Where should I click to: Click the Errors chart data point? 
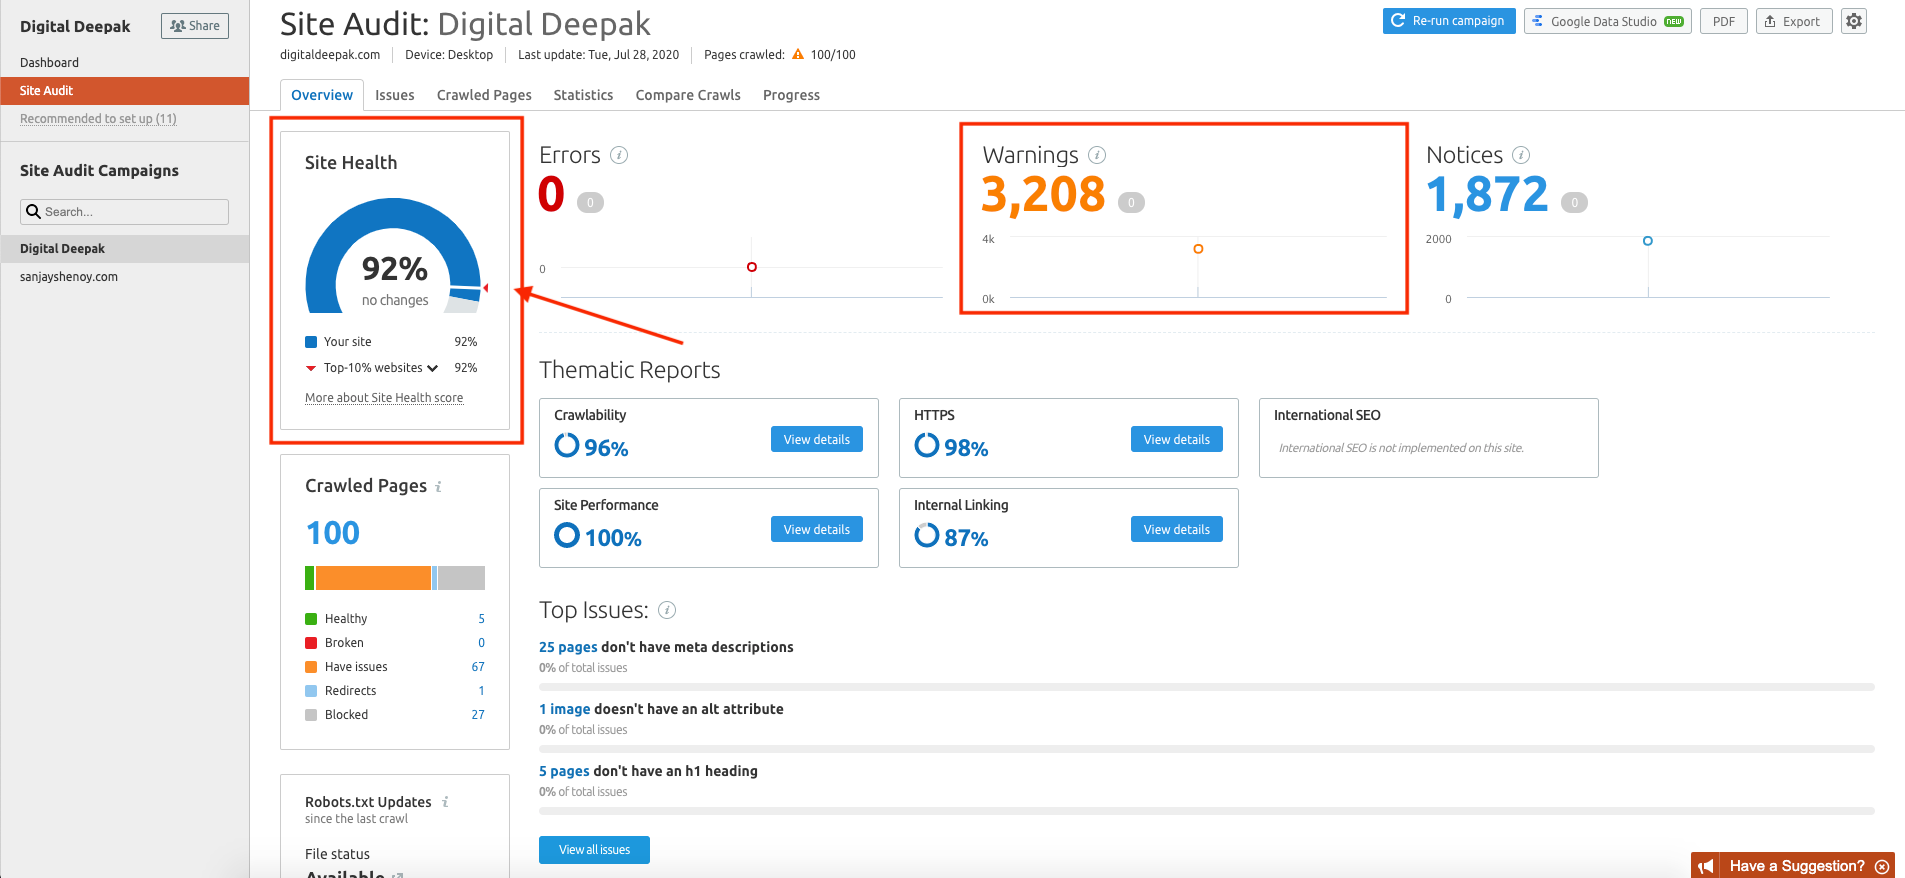click(752, 267)
